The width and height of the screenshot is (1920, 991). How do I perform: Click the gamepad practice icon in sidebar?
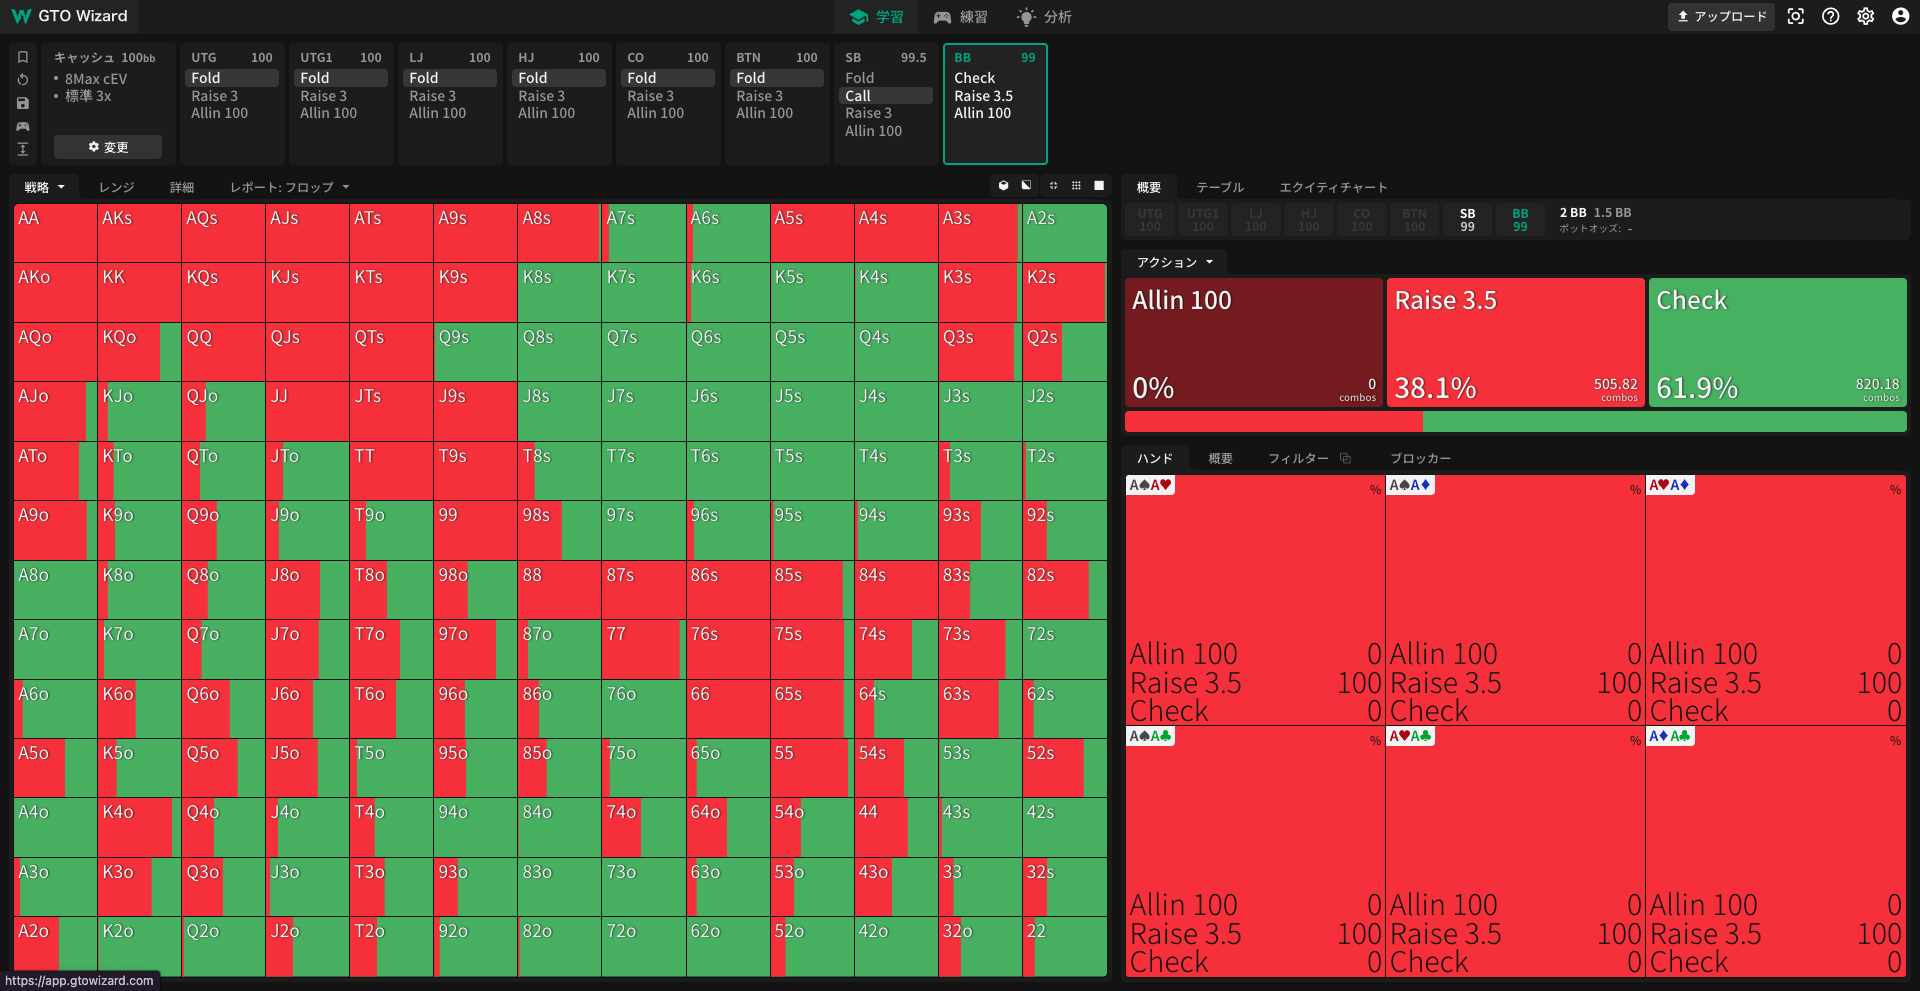tap(23, 126)
